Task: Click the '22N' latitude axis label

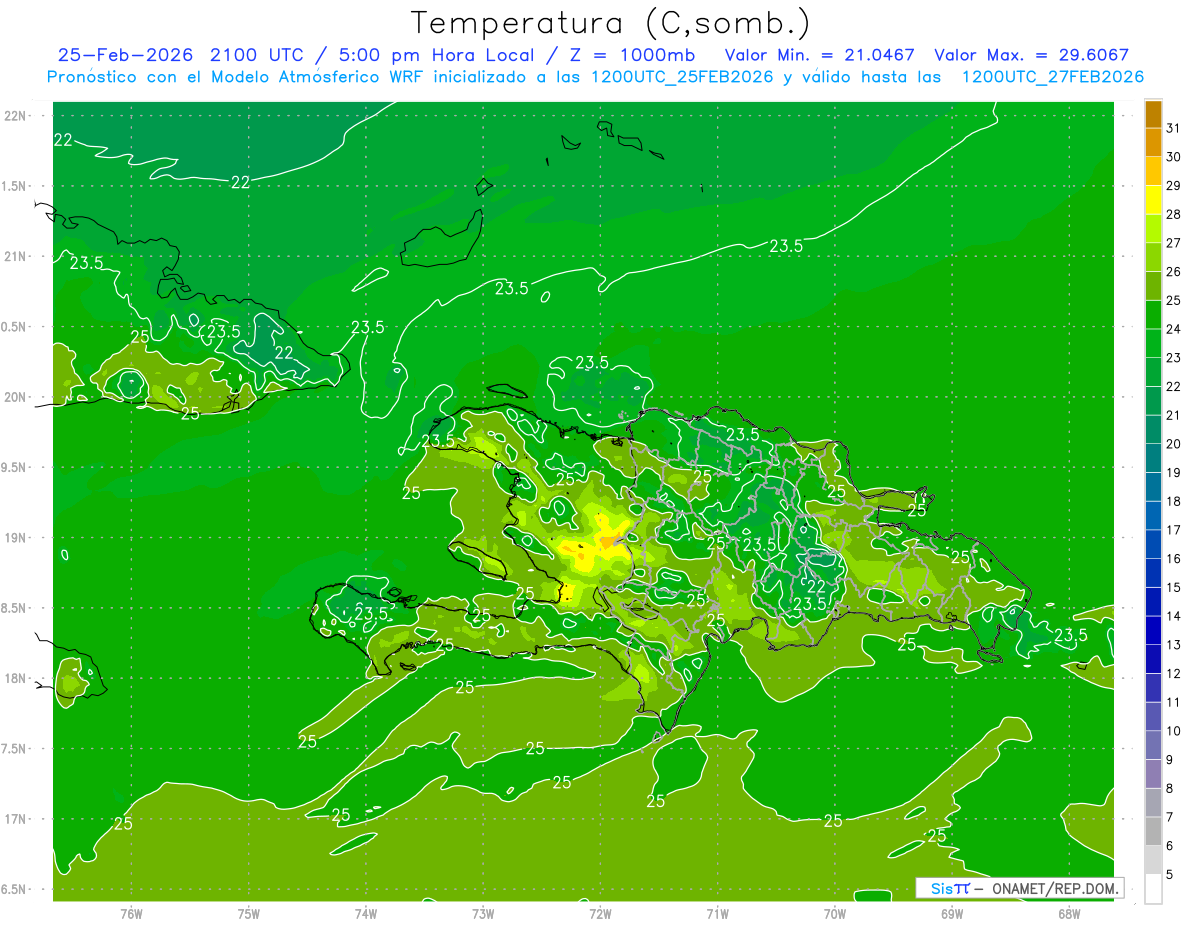Action: 16,116
